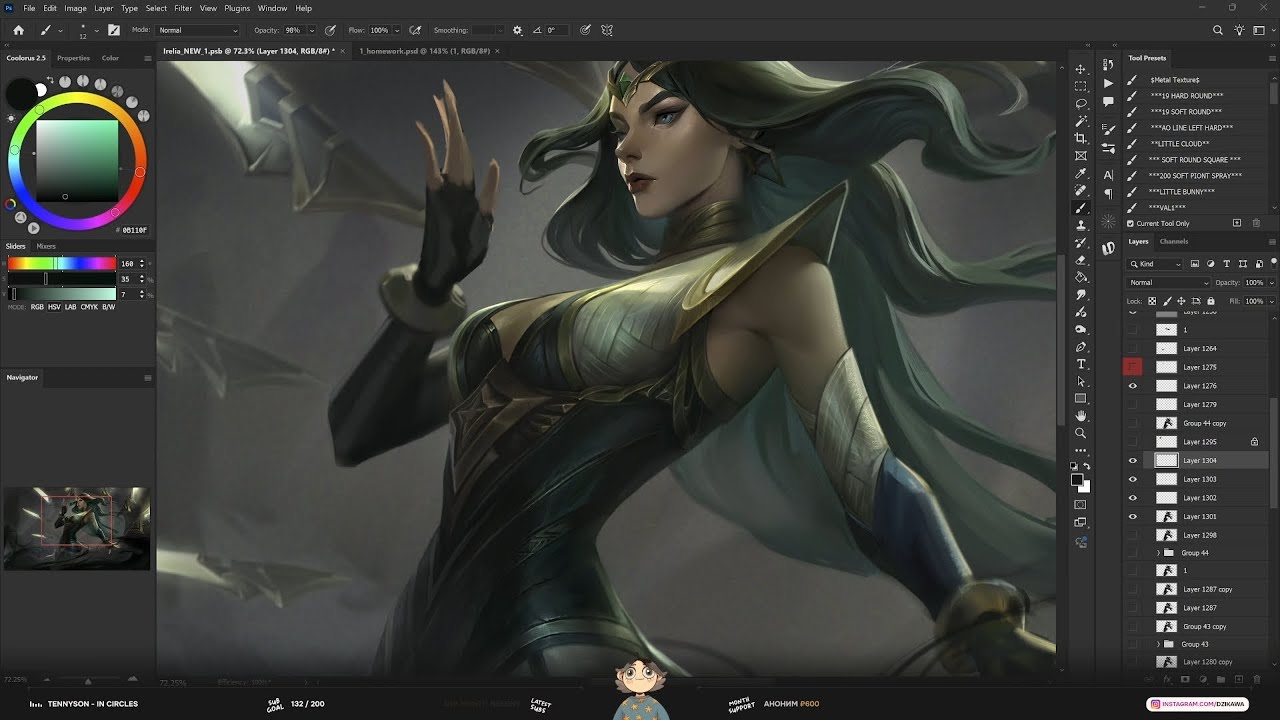Select the Brush tool in the tools panel
The image size is (1280, 720).
click(1080, 208)
